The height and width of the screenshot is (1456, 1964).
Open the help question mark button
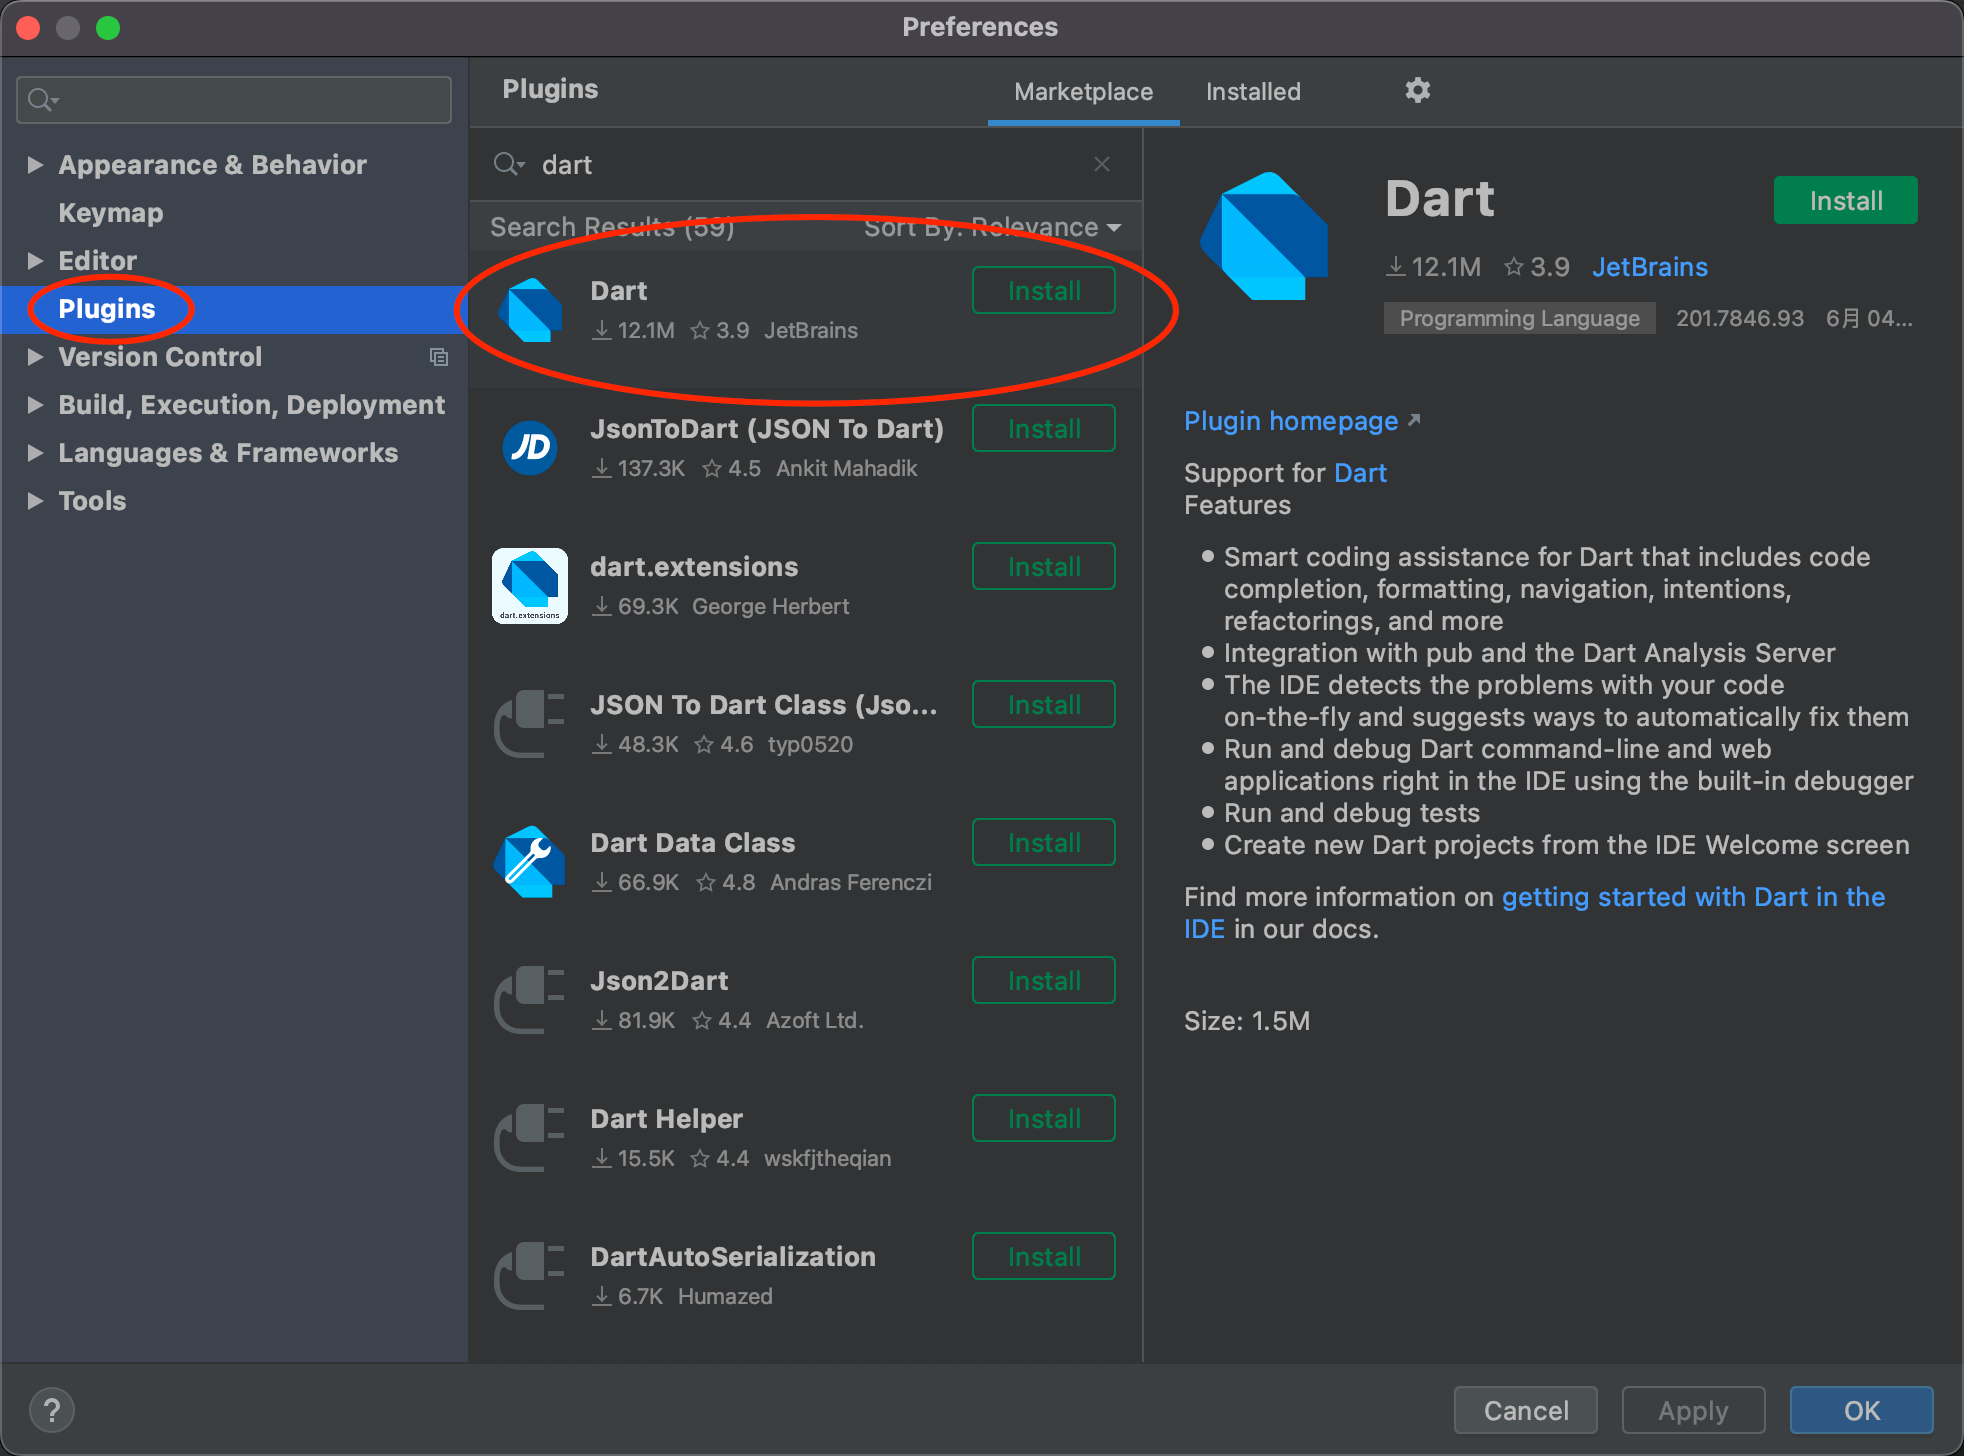52,1410
